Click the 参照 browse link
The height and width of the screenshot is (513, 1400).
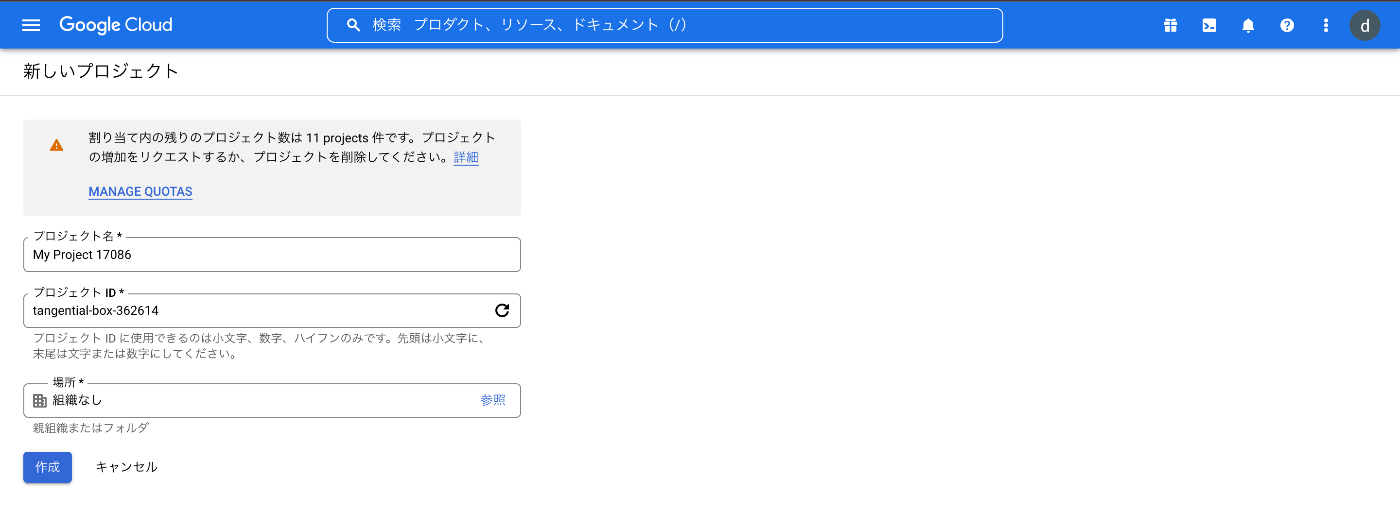click(493, 400)
